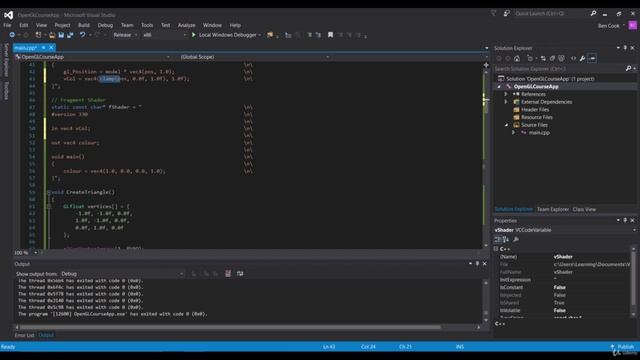
Task: Expand the External Dependencies node
Action: 506,102
